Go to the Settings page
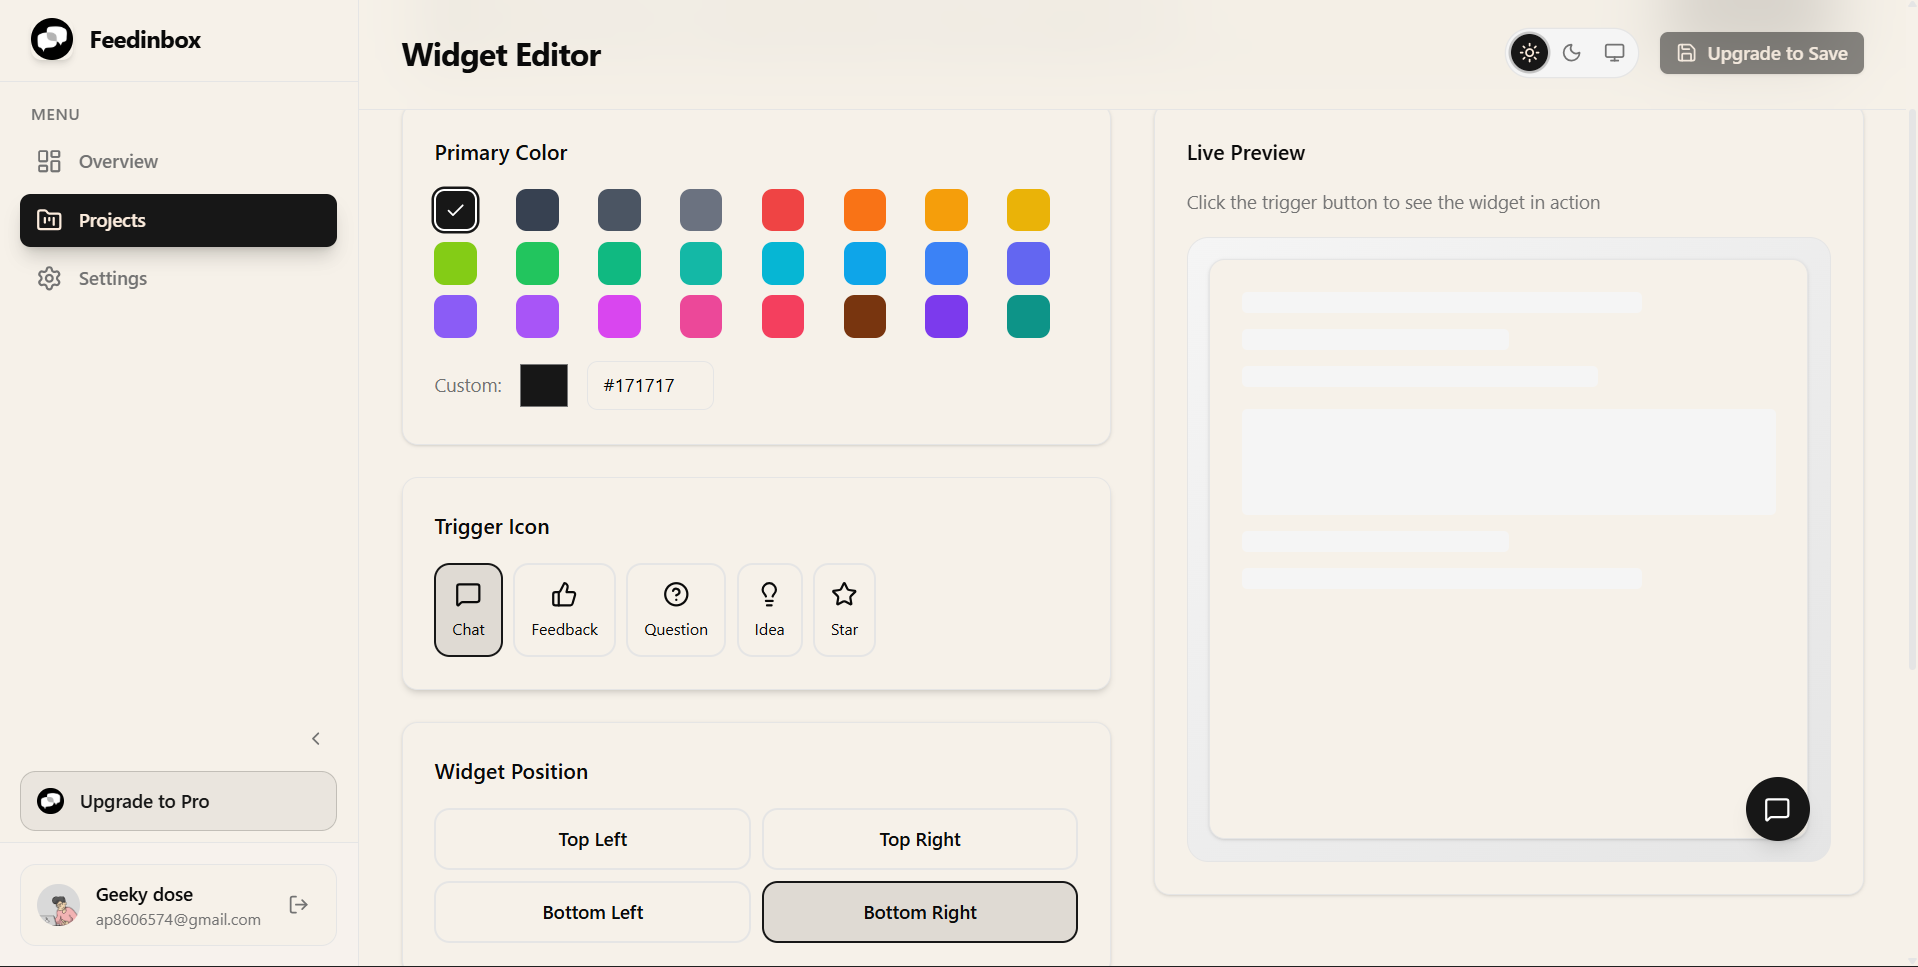This screenshot has width=1918, height=967. coord(113,278)
